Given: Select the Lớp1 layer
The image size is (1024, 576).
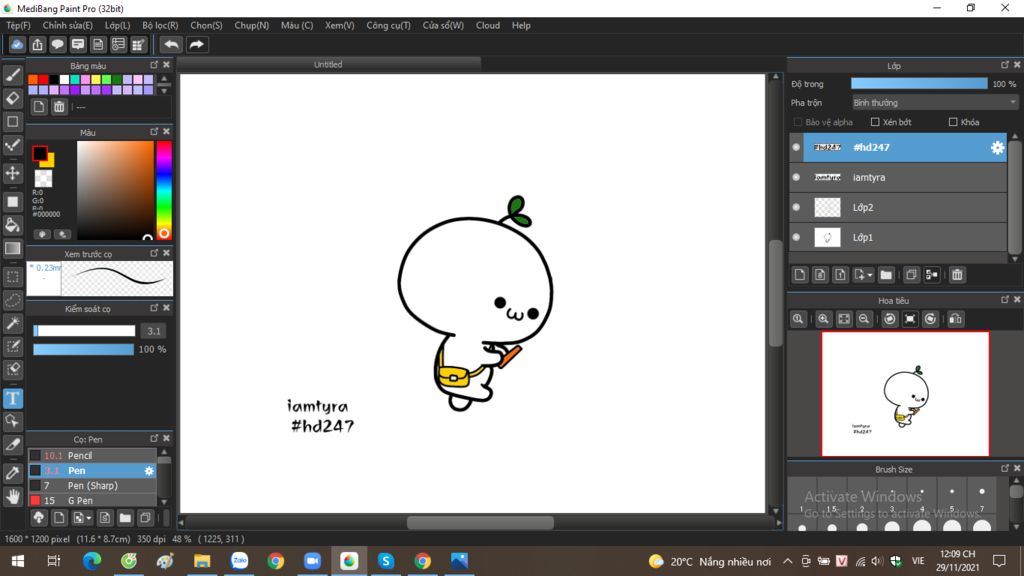Looking at the screenshot, I should [898, 238].
